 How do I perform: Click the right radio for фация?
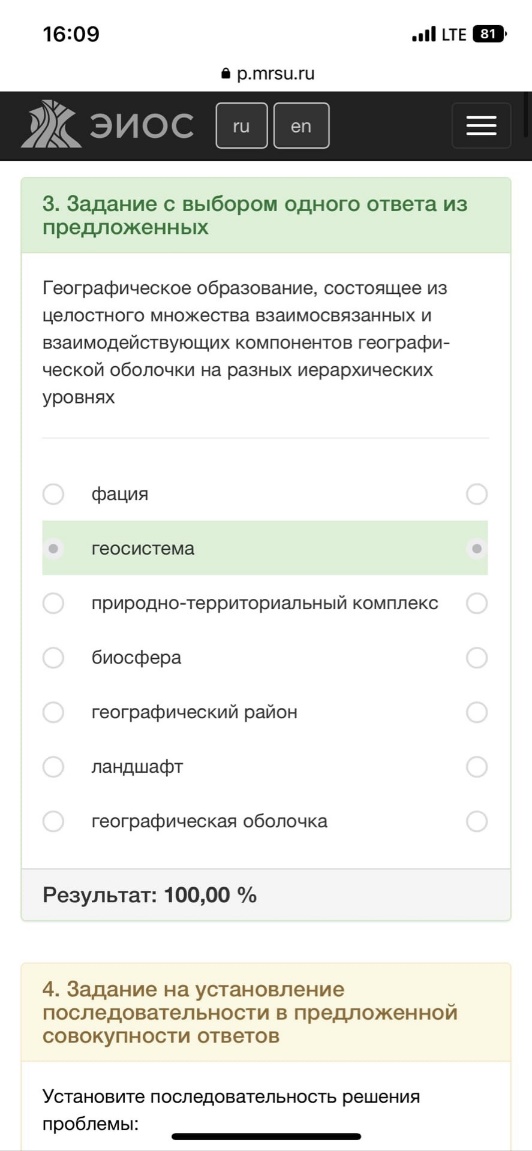tap(477, 494)
